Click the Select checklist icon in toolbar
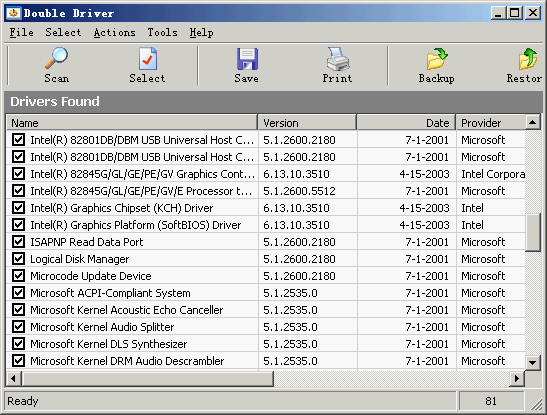 (x=148, y=58)
